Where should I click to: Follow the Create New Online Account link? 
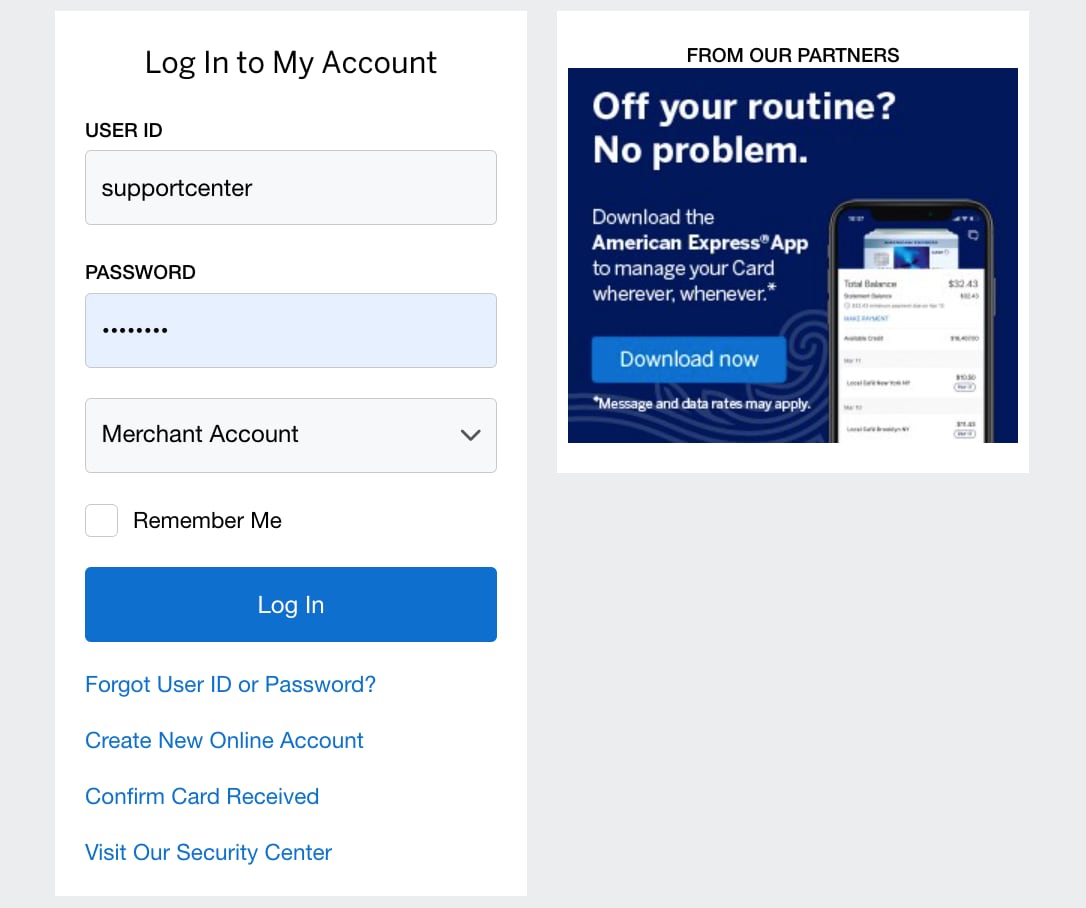pyautogui.click(x=224, y=741)
